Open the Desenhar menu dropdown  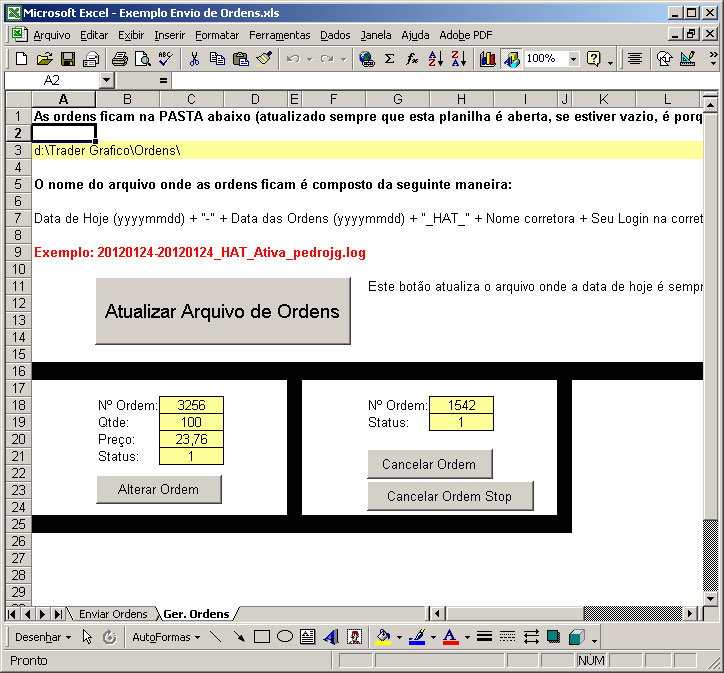coord(43,637)
